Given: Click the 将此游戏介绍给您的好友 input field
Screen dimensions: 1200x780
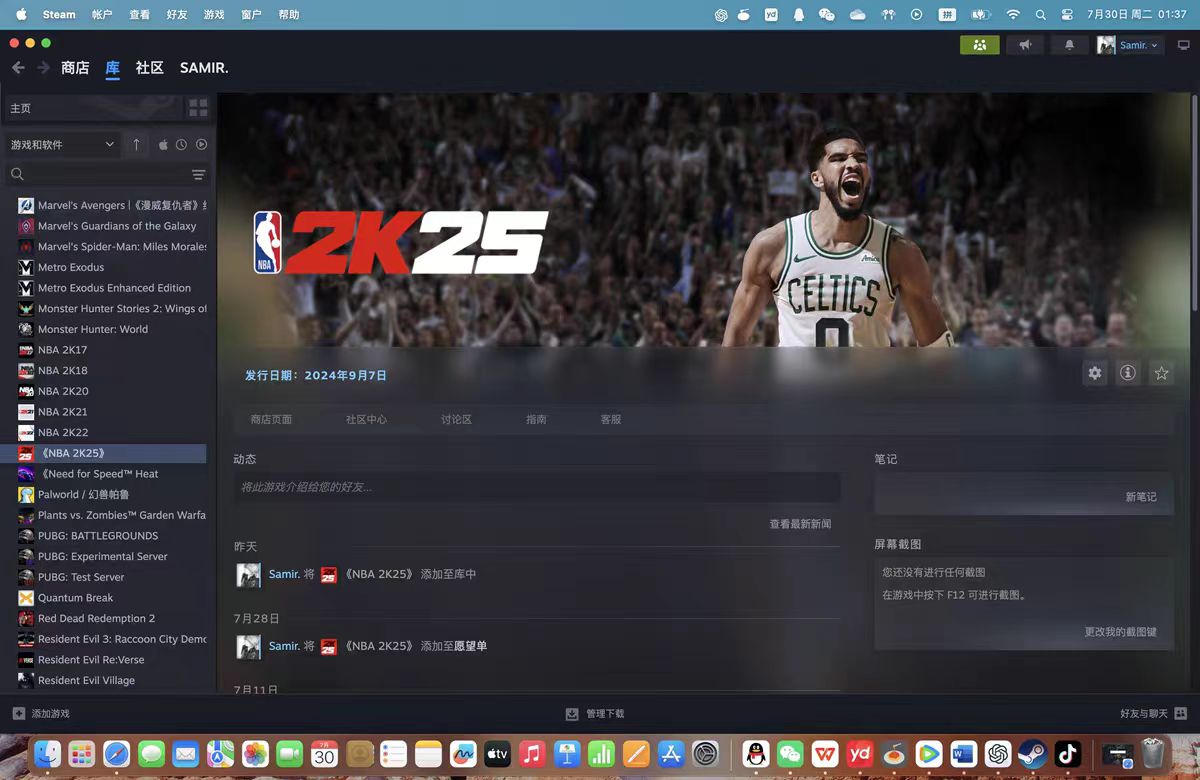Looking at the screenshot, I should [540, 487].
